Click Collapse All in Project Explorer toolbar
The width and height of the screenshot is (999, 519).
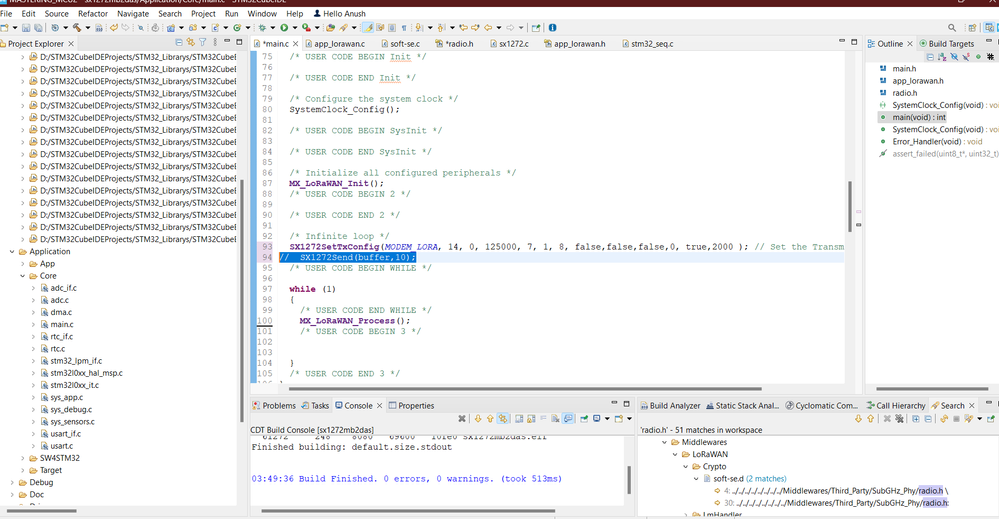point(179,43)
